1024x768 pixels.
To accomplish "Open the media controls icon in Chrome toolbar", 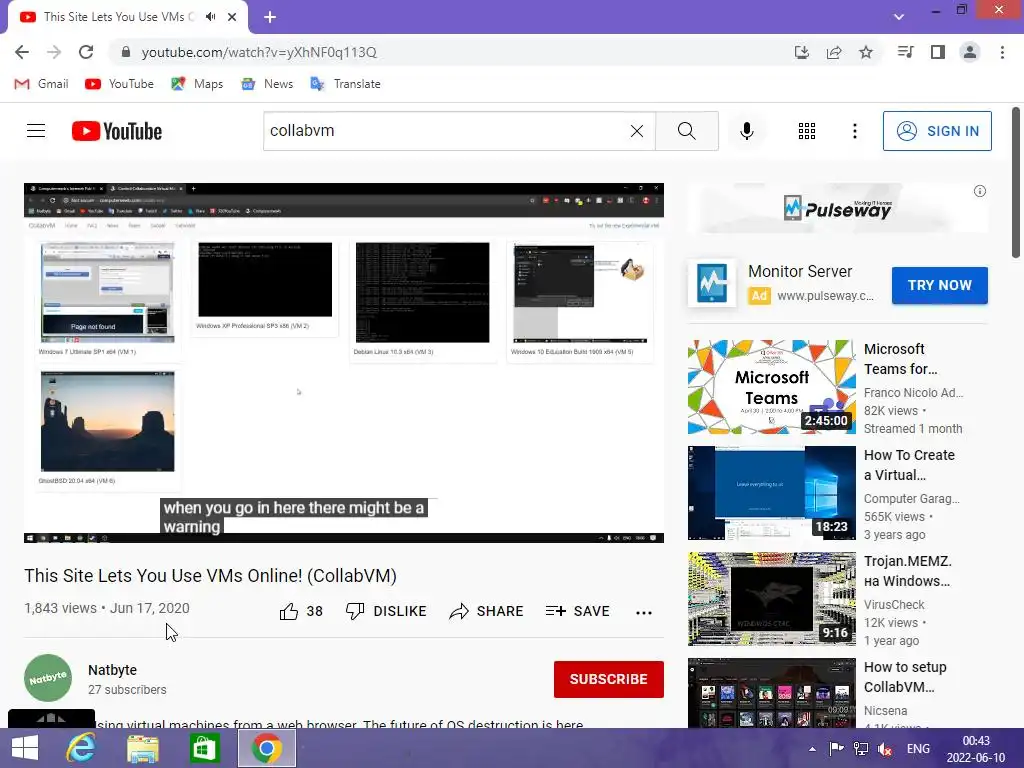I will (905, 52).
